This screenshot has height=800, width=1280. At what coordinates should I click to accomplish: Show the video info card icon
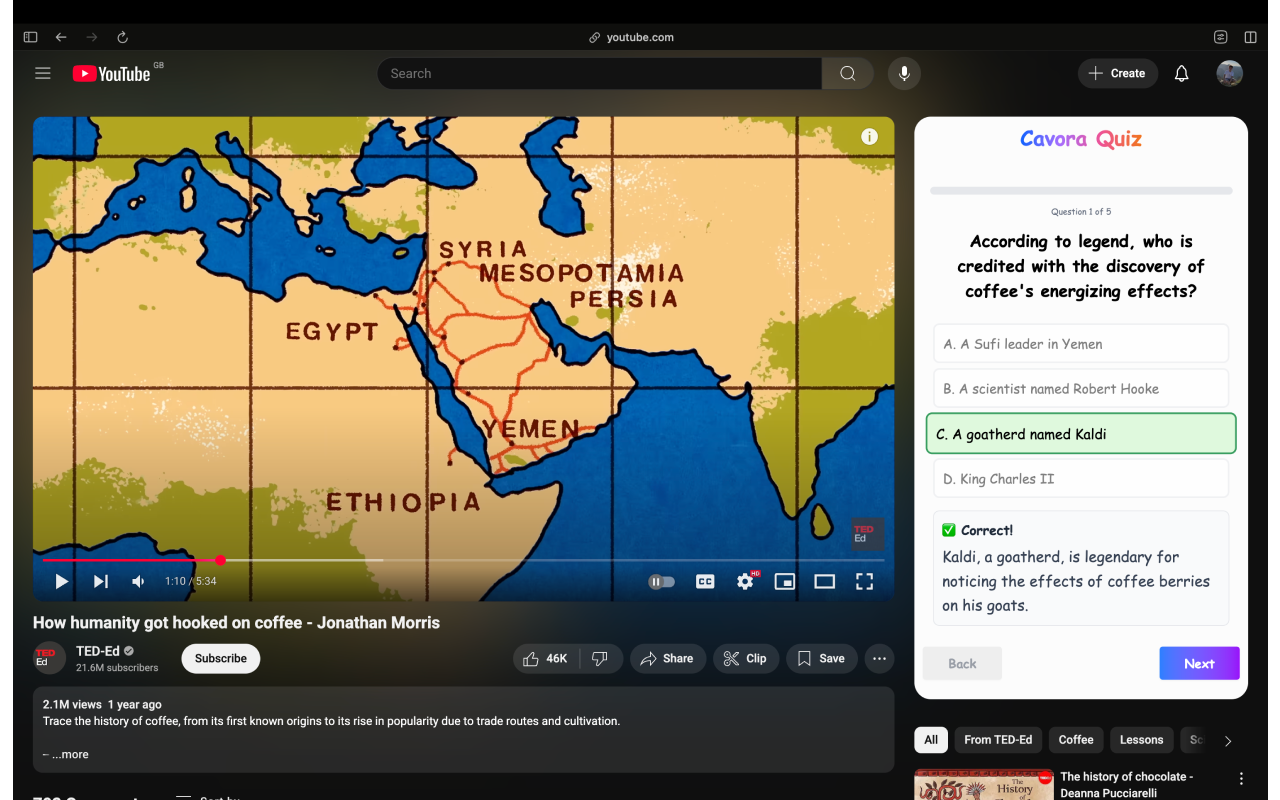click(869, 137)
